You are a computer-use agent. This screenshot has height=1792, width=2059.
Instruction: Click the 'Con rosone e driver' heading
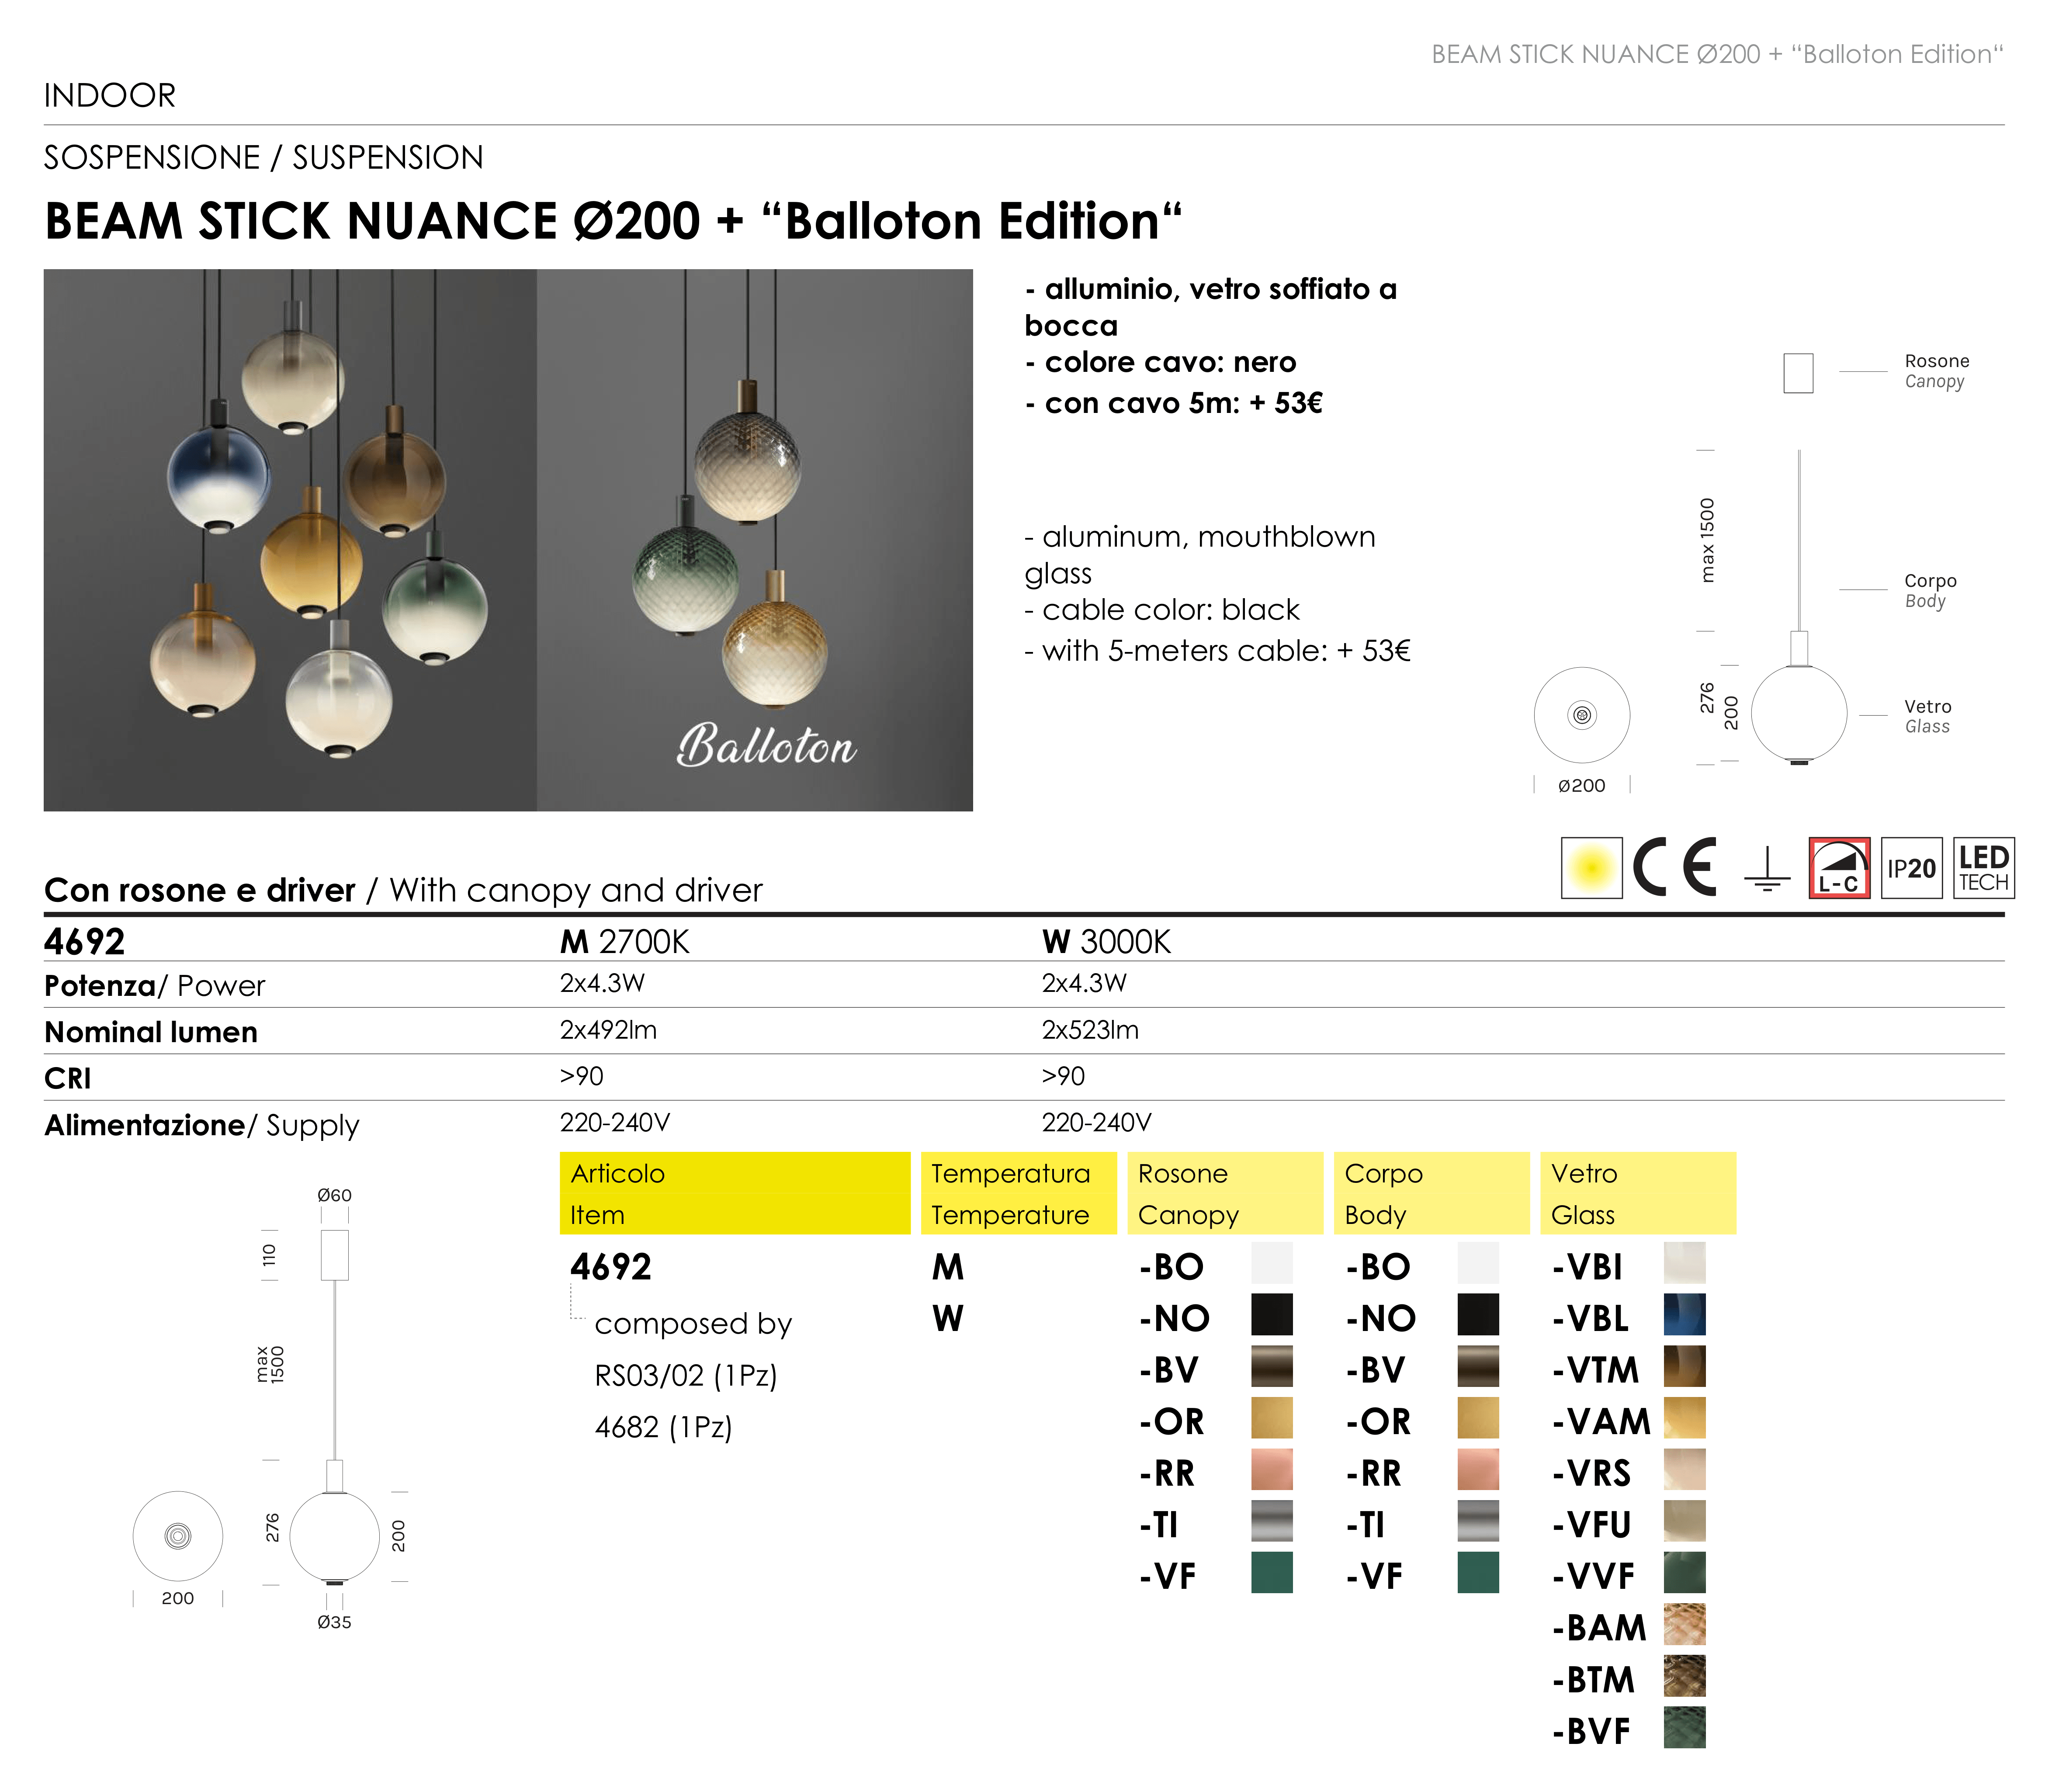tap(200, 890)
